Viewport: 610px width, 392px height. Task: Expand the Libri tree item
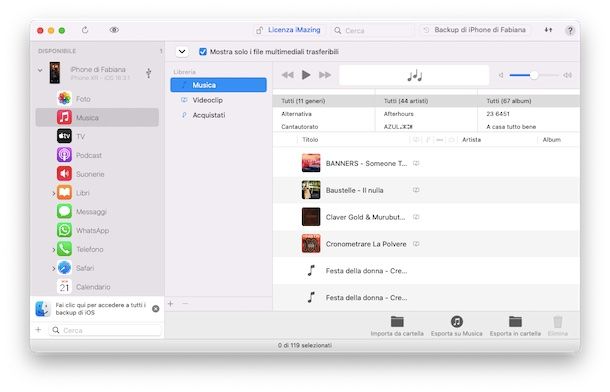pyautogui.click(x=53, y=193)
